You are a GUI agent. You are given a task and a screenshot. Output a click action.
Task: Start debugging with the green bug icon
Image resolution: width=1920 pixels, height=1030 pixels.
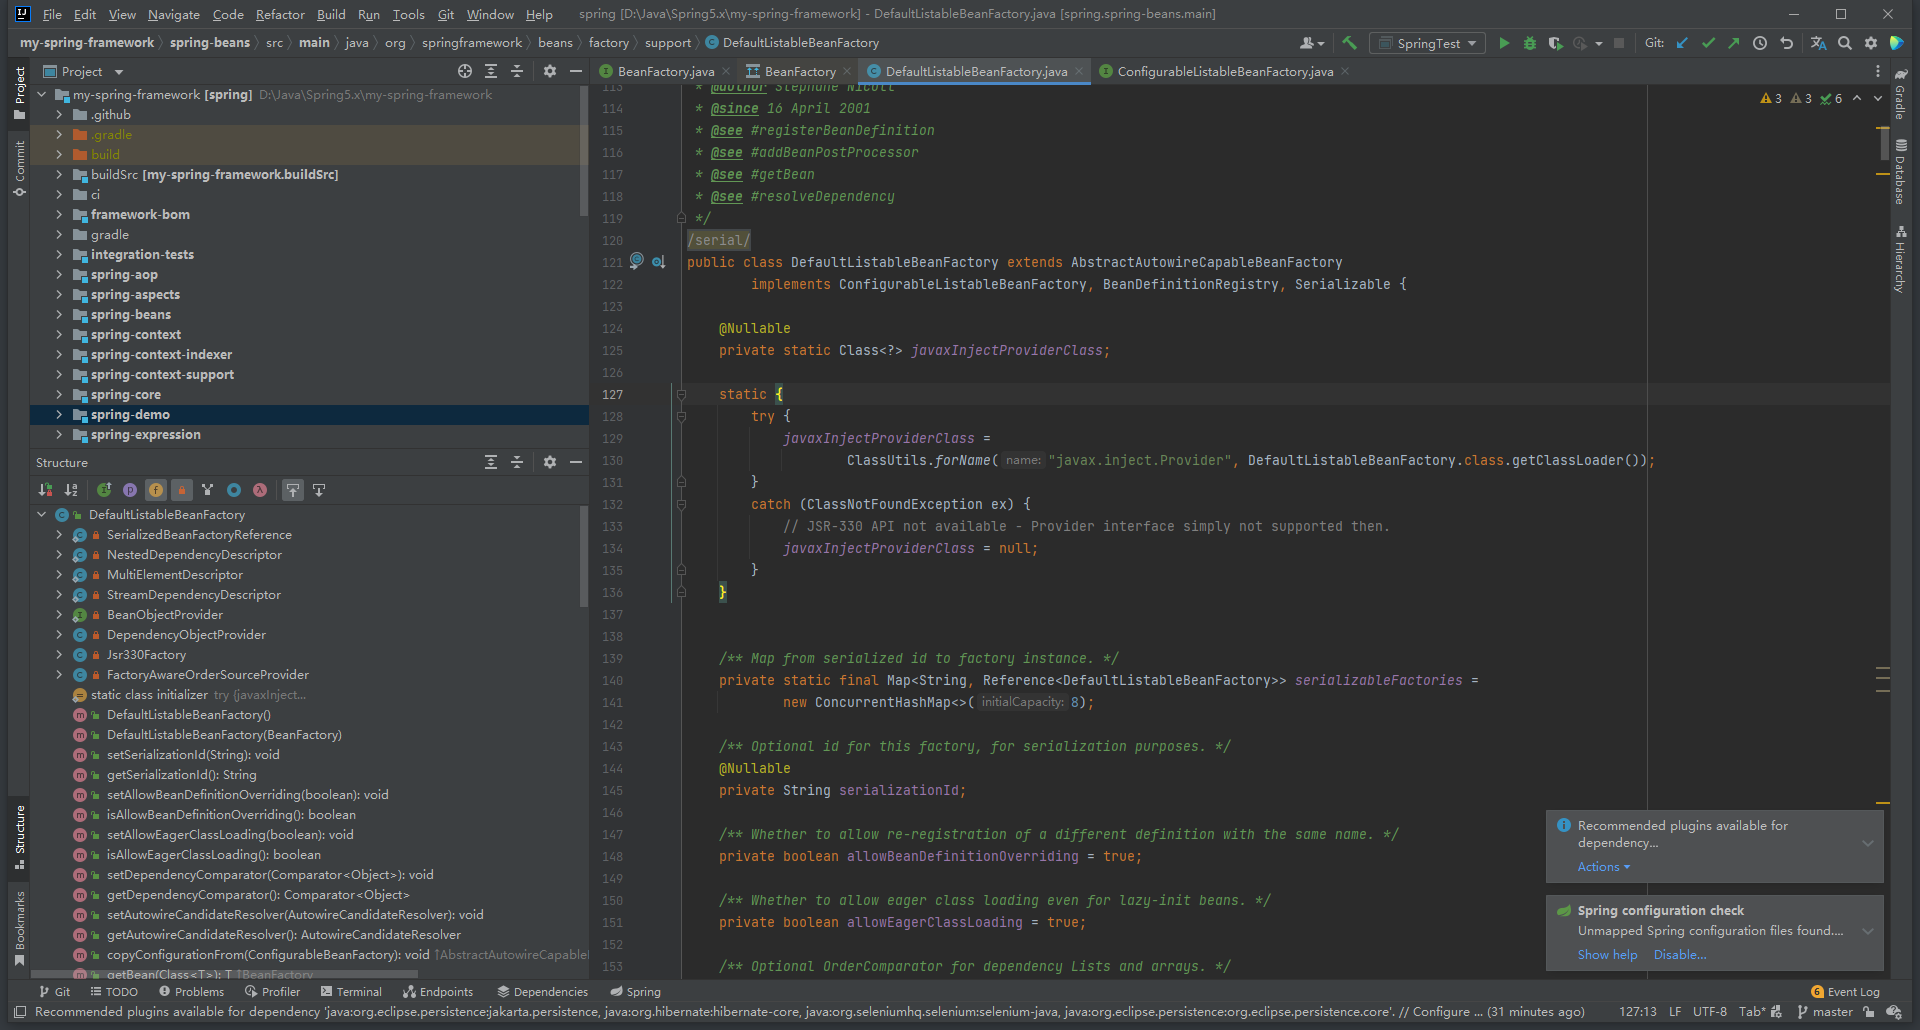click(1529, 43)
